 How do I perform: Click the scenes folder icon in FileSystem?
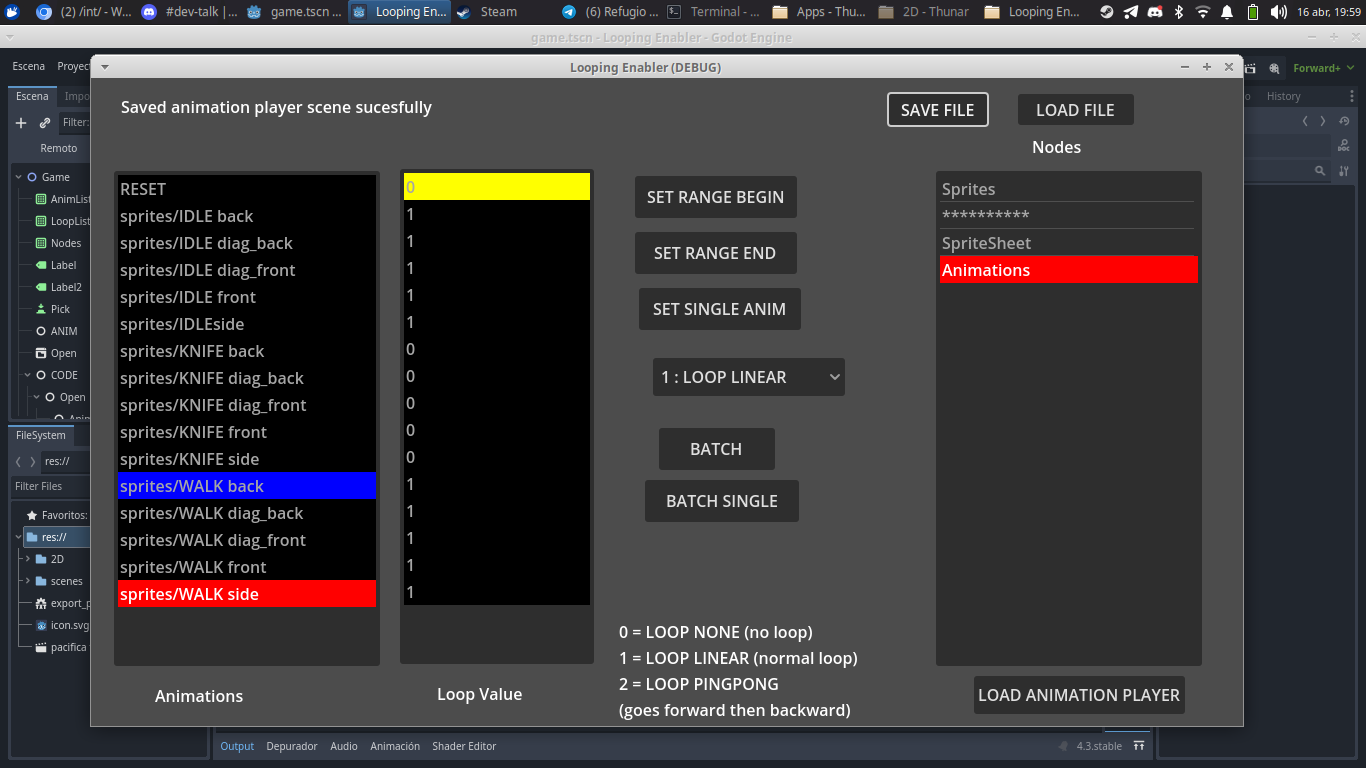pos(41,581)
